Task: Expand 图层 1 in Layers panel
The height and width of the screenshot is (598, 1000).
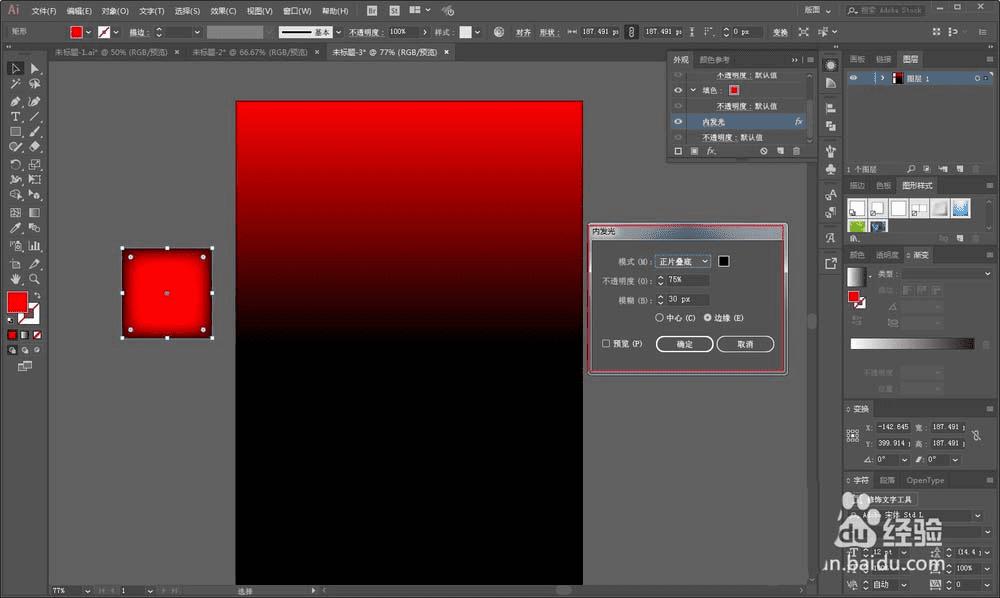Action: click(x=882, y=78)
